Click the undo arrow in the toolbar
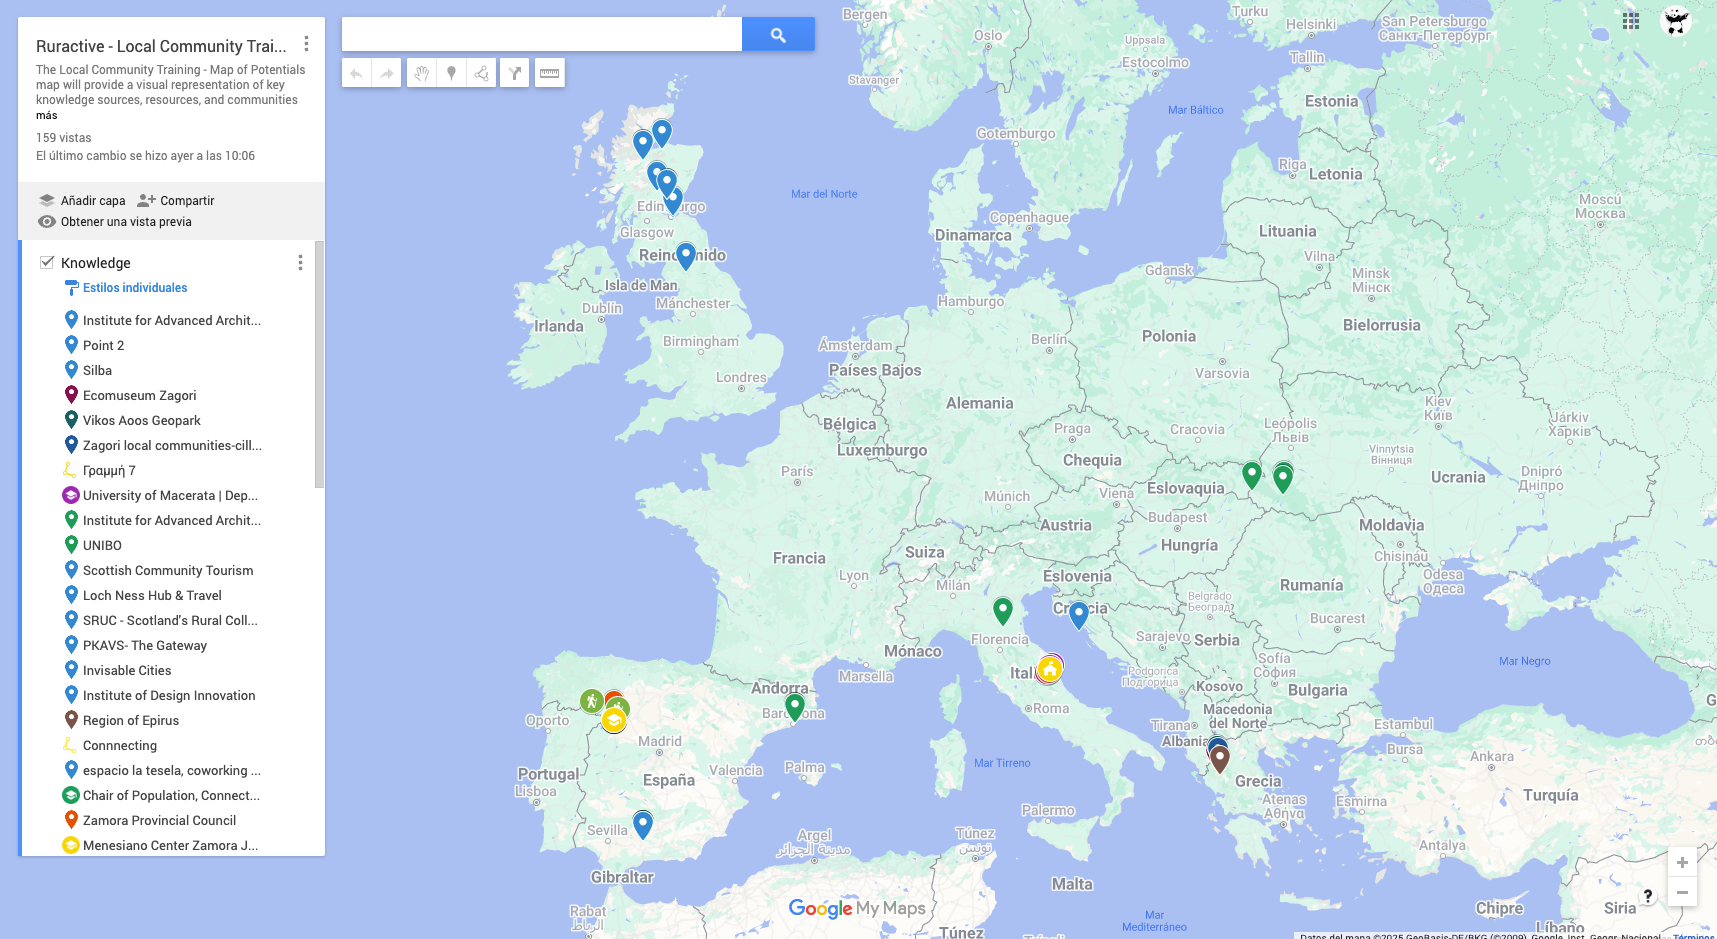1717x939 pixels. click(x=357, y=73)
